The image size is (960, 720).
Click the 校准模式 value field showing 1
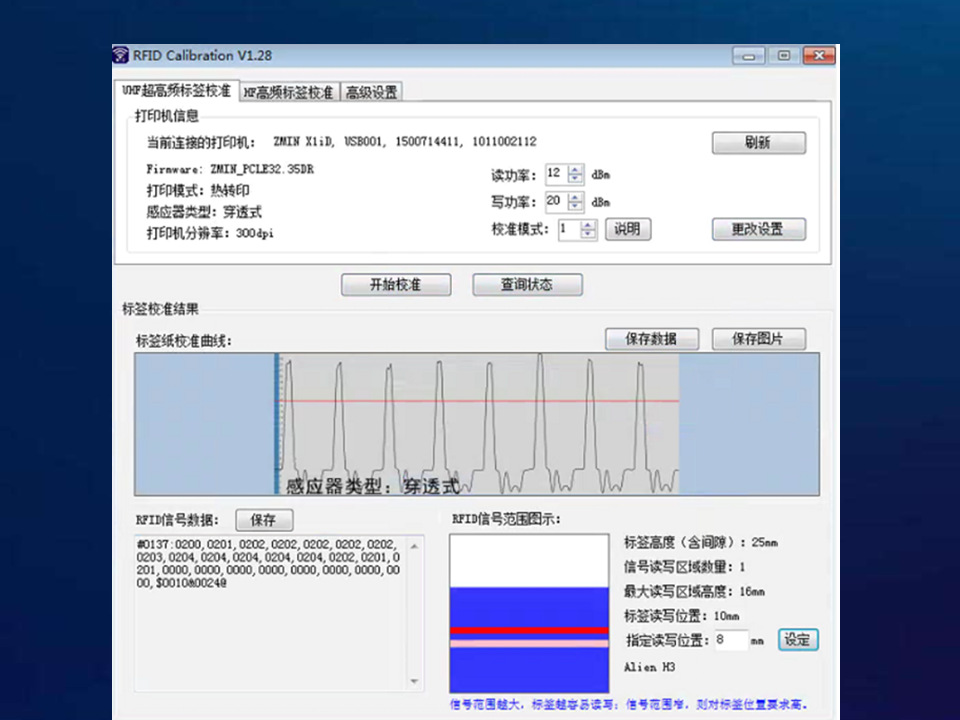tap(569, 230)
